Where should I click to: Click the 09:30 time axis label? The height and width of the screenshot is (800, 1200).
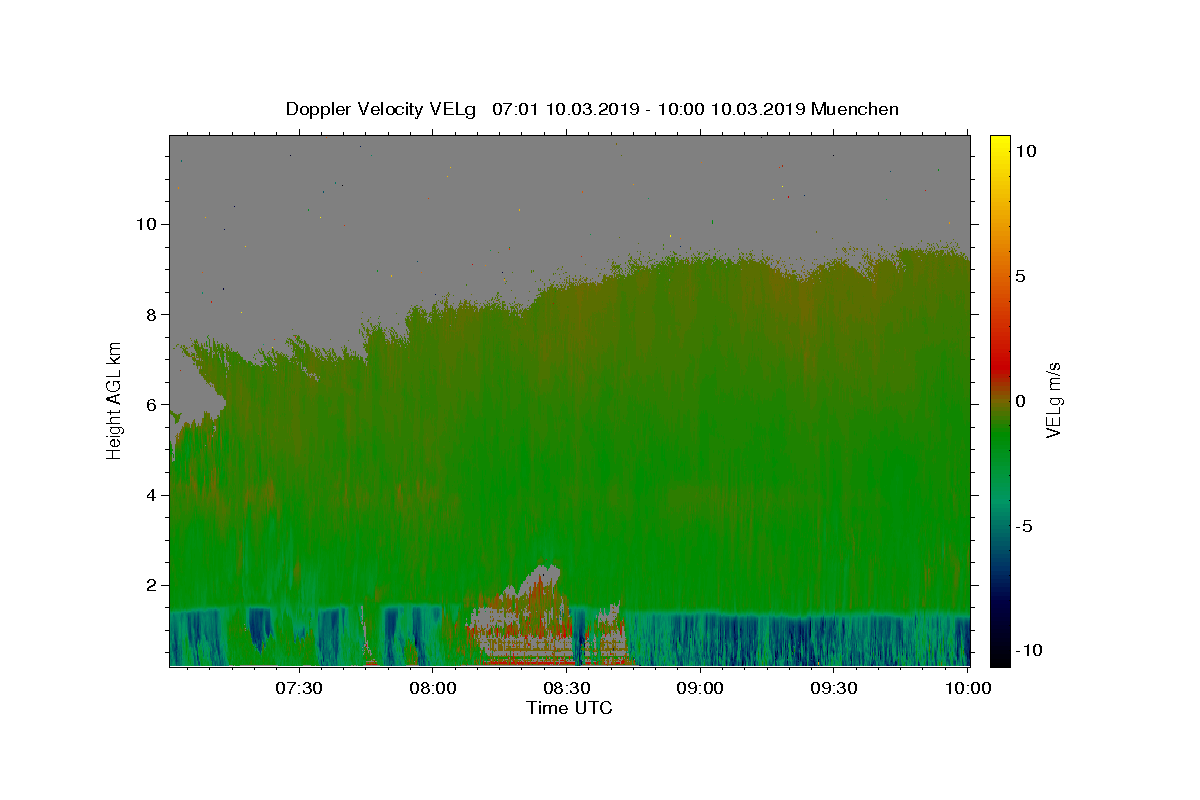tap(834, 688)
